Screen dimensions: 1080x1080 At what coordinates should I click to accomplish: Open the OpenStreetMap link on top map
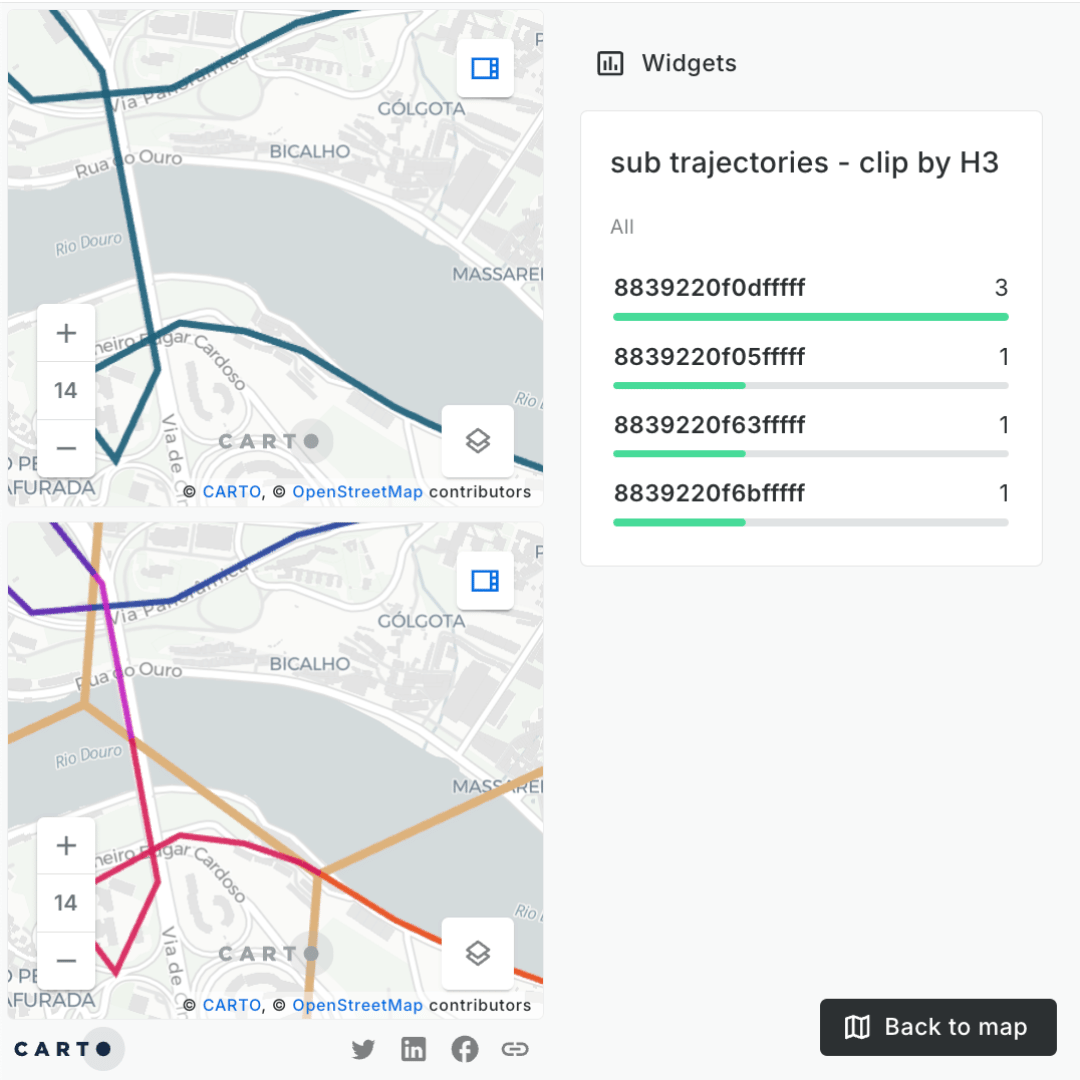tap(357, 492)
